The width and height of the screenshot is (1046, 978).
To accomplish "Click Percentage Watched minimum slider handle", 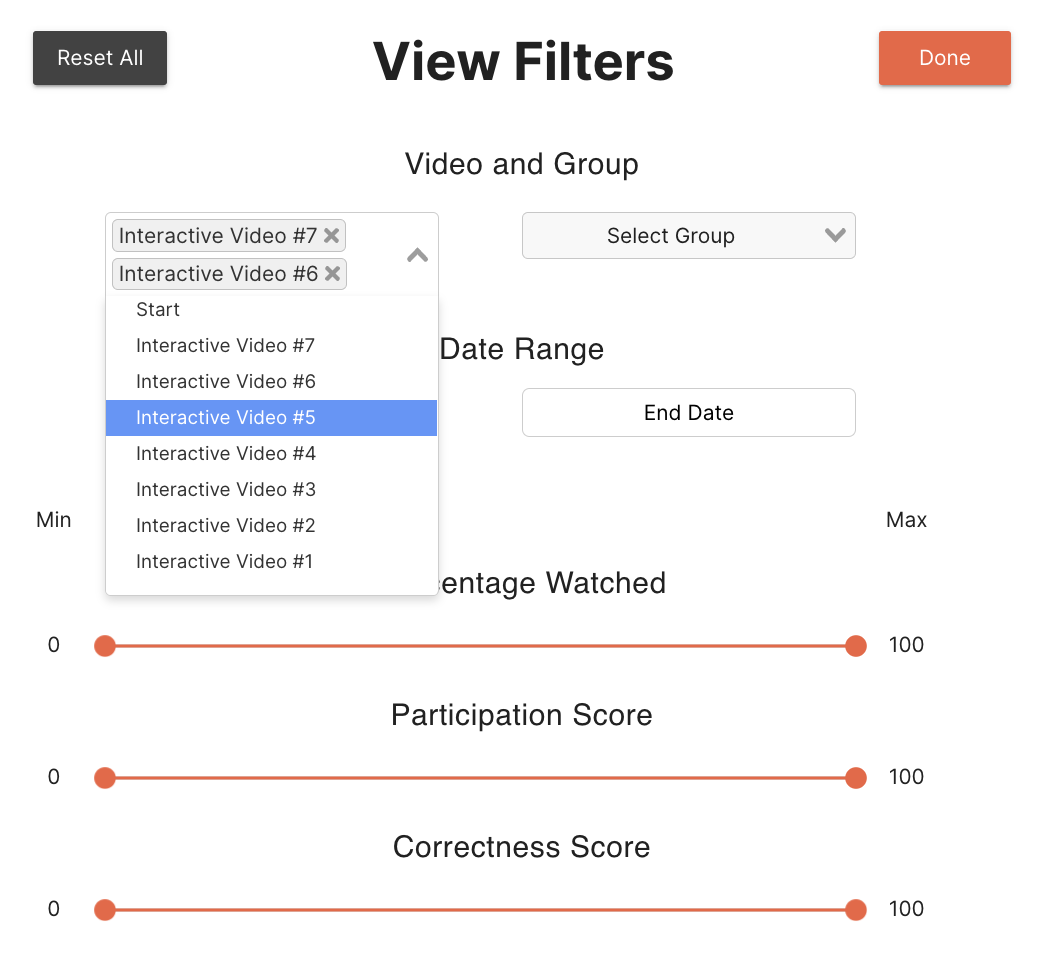I will pyautogui.click(x=105, y=646).
